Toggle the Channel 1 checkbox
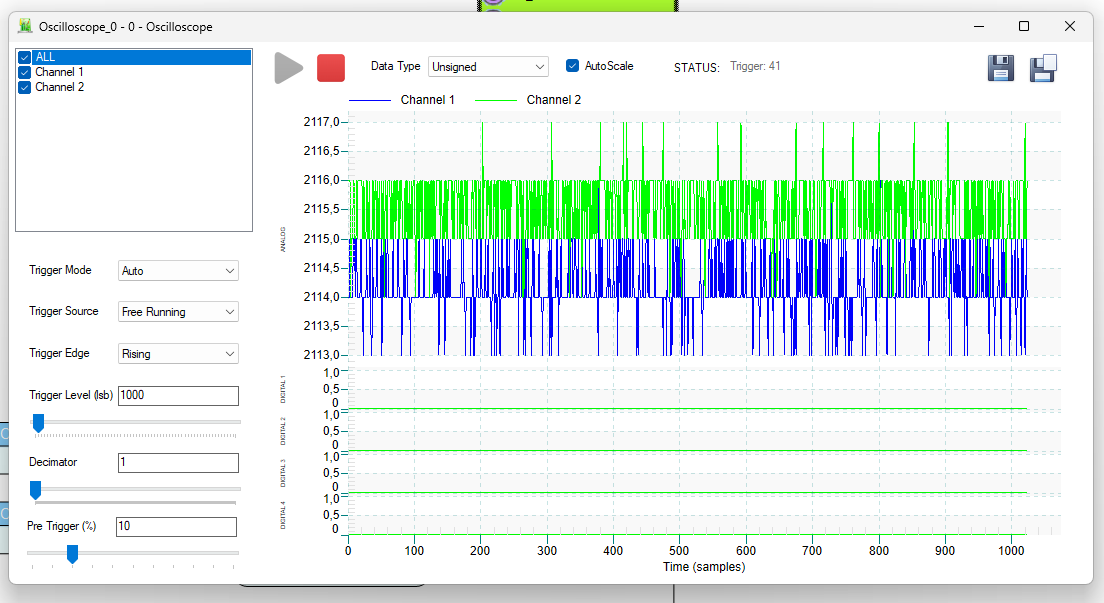This screenshot has height=603, width=1104. click(x=25, y=72)
